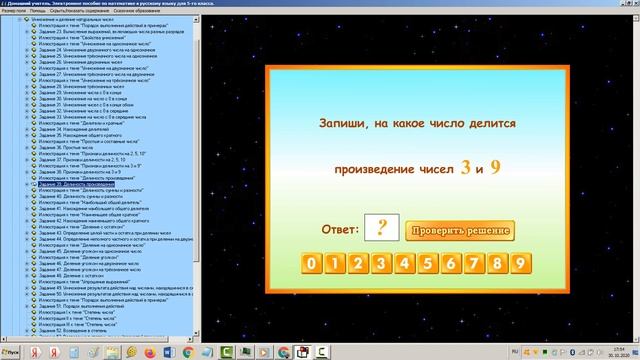Click icon beside Иллюстрация "Свойства умножения"
Screen dimensions: 640x360
pyautogui.click(x=34, y=38)
